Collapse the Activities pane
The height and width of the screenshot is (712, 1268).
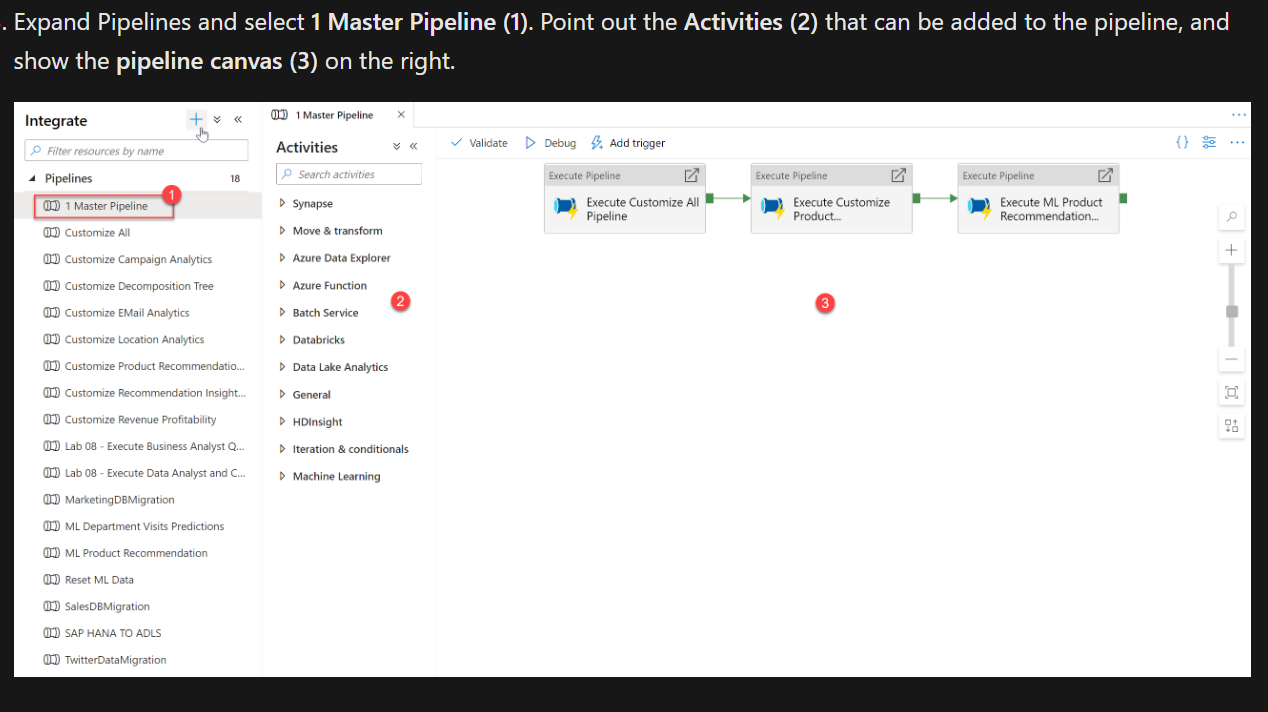click(413, 146)
